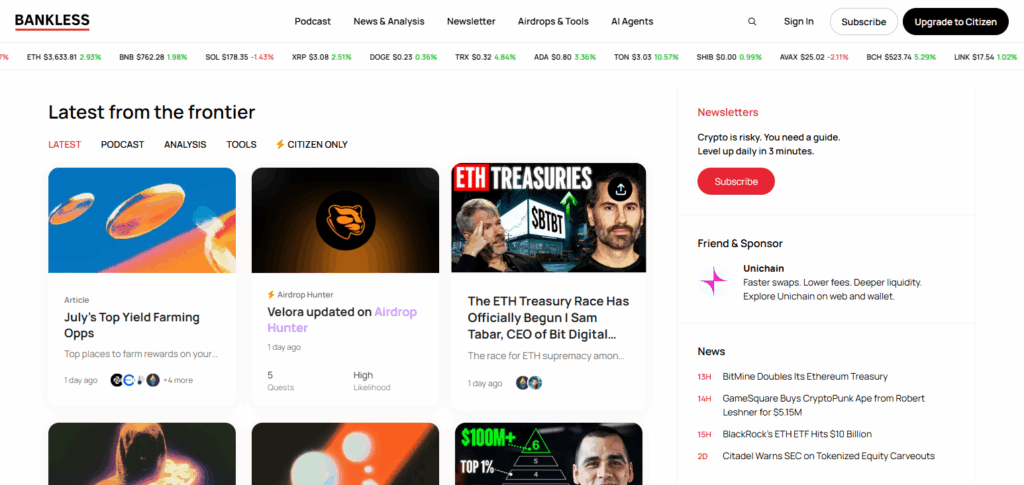Click the share icon on ETH Treasuries thumbnail
Screen dimensions: 1024x485
click(x=620, y=189)
